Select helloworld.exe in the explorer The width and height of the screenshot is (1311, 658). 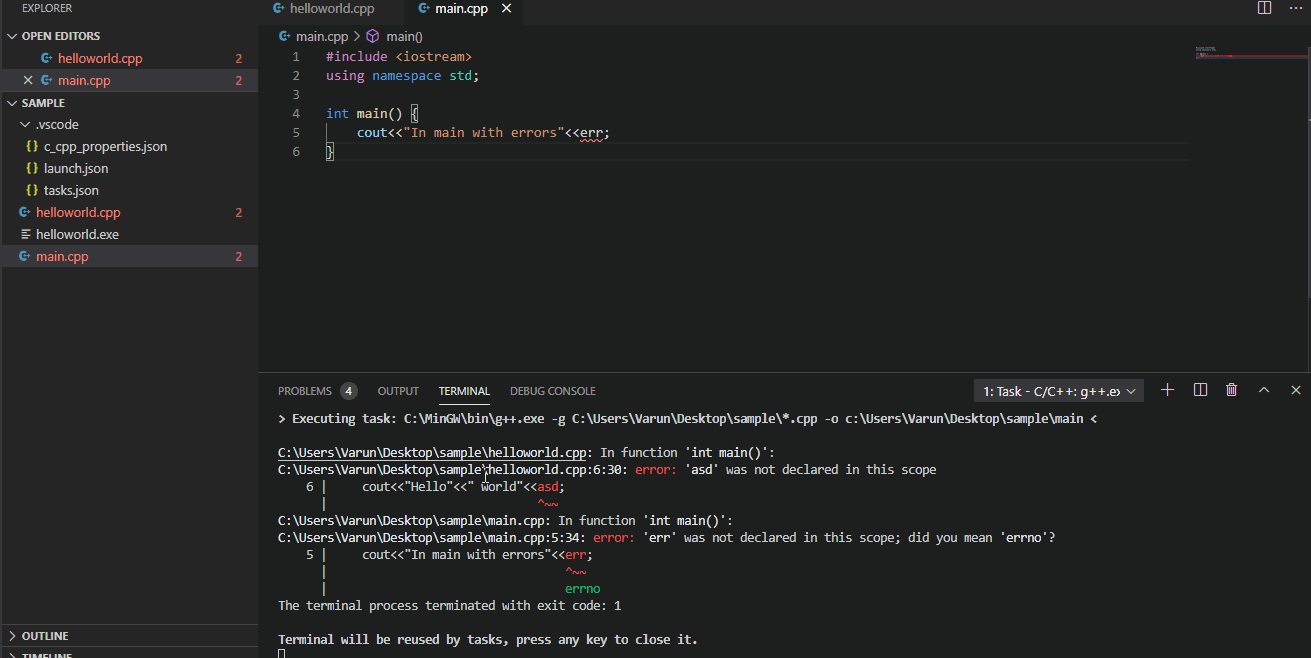point(129,234)
